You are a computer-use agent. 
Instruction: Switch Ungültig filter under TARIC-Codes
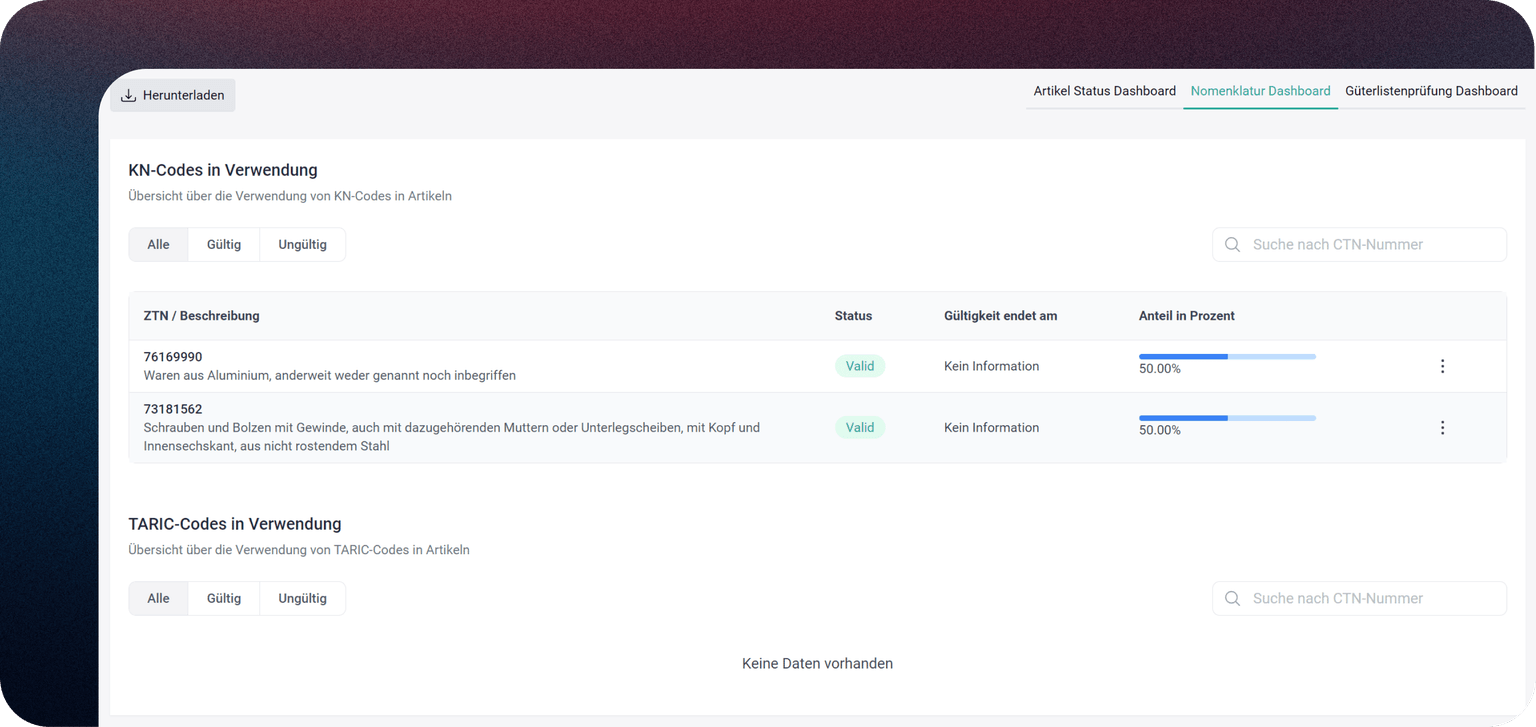[x=302, y=598]
